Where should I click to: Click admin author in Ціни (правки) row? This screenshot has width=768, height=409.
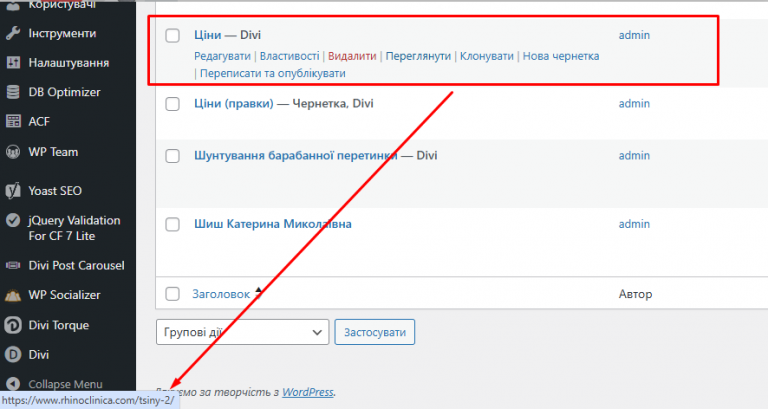pyautogui.click(x=634, y=104)
